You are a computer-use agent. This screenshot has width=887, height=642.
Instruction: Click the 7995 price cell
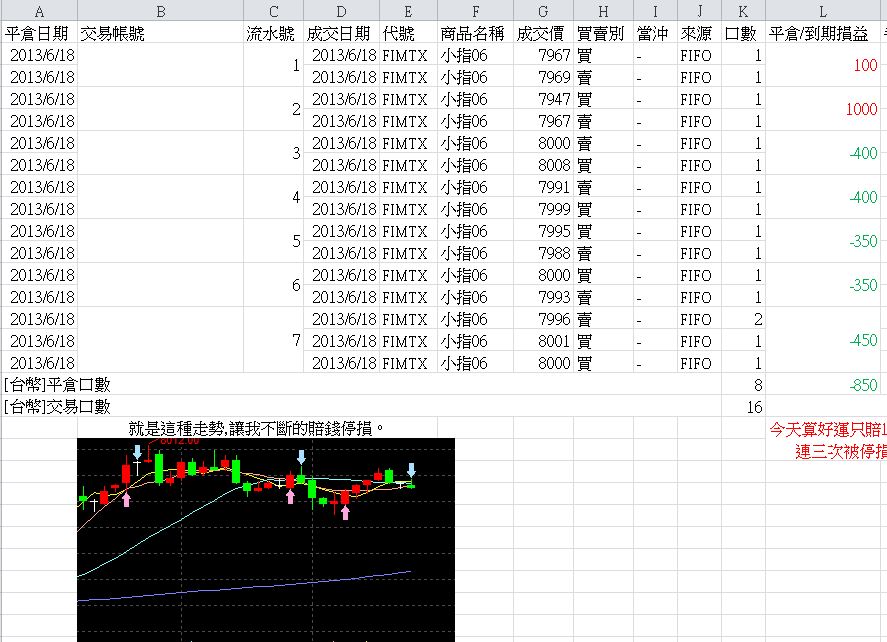tap(544, 231)
